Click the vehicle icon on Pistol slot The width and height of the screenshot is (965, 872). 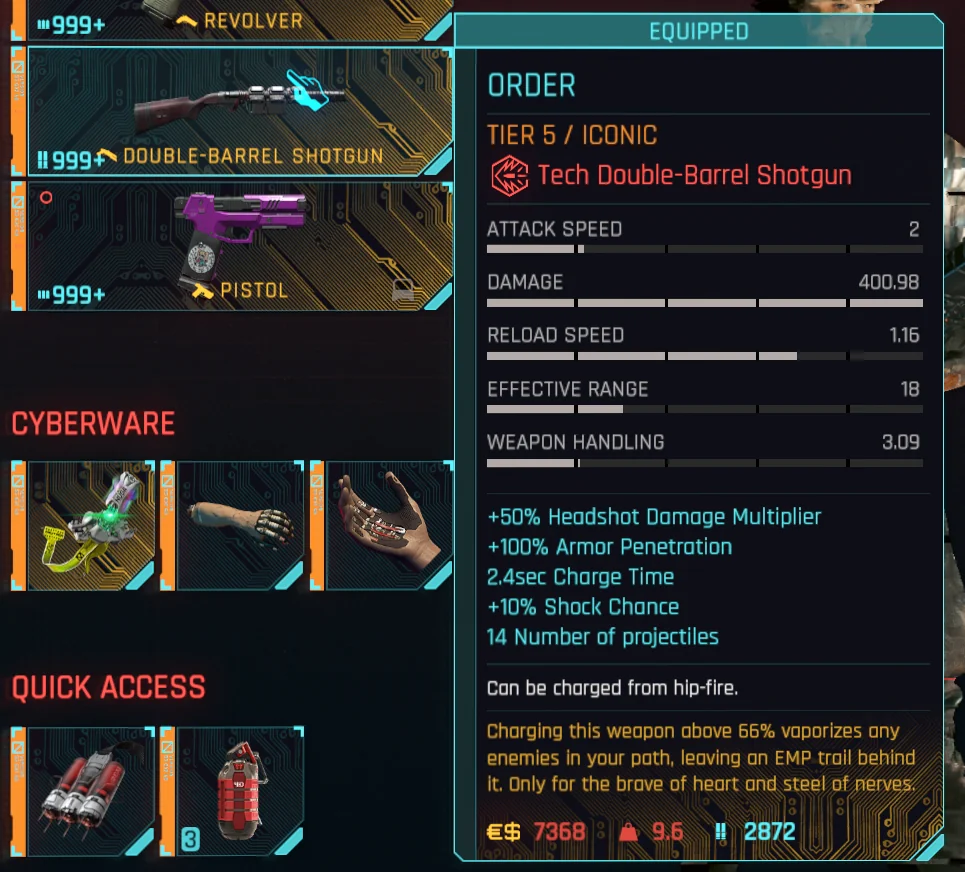tap(403, 289)
